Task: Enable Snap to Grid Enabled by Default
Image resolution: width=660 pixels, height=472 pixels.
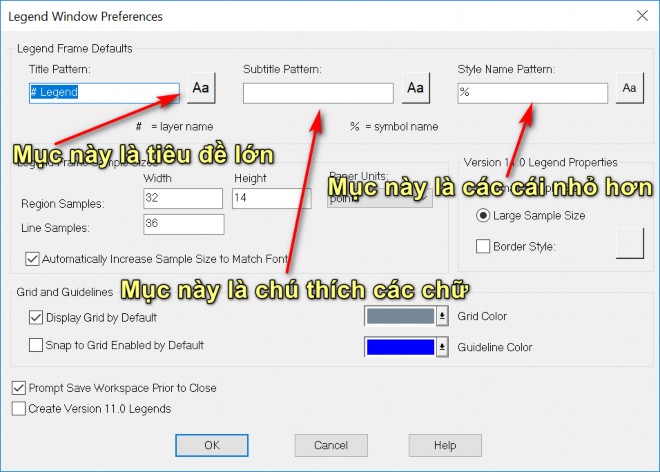Action: tap(35, 345)
